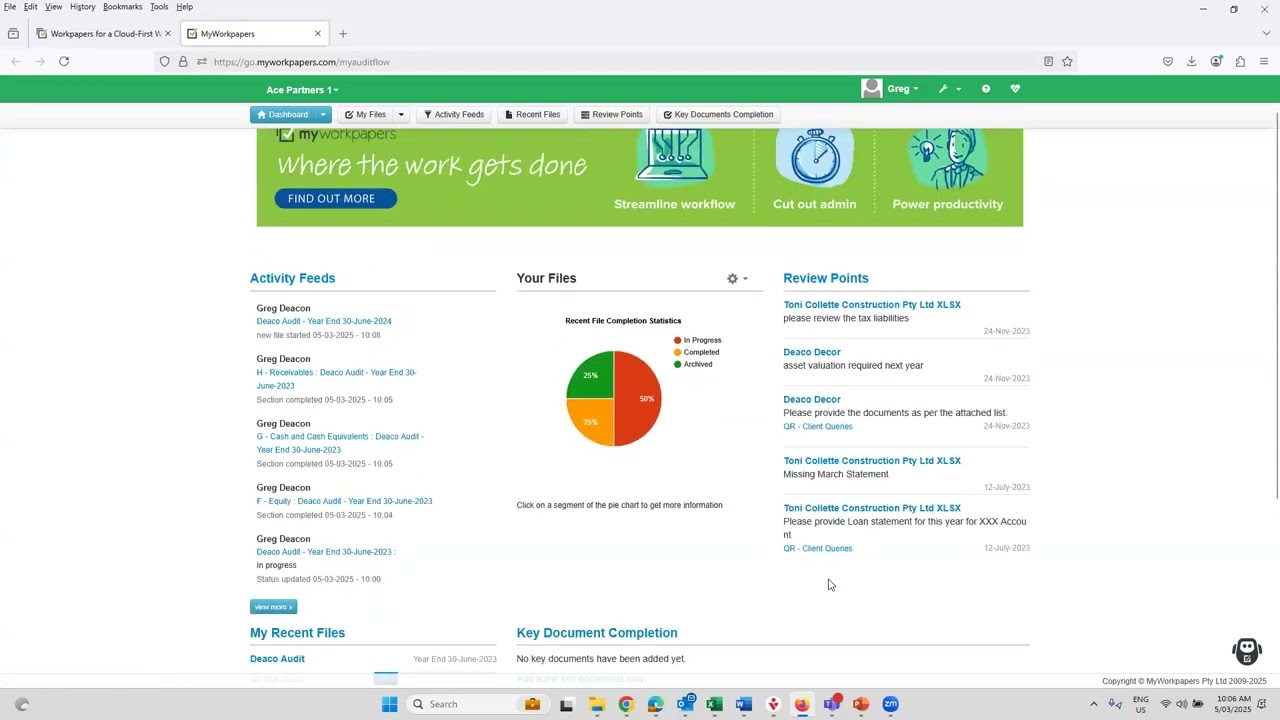The height and width of the screenshot is (720, 1280).
Task: Reload the page with browser refresh icon
Action: click(x=64, y=62)
